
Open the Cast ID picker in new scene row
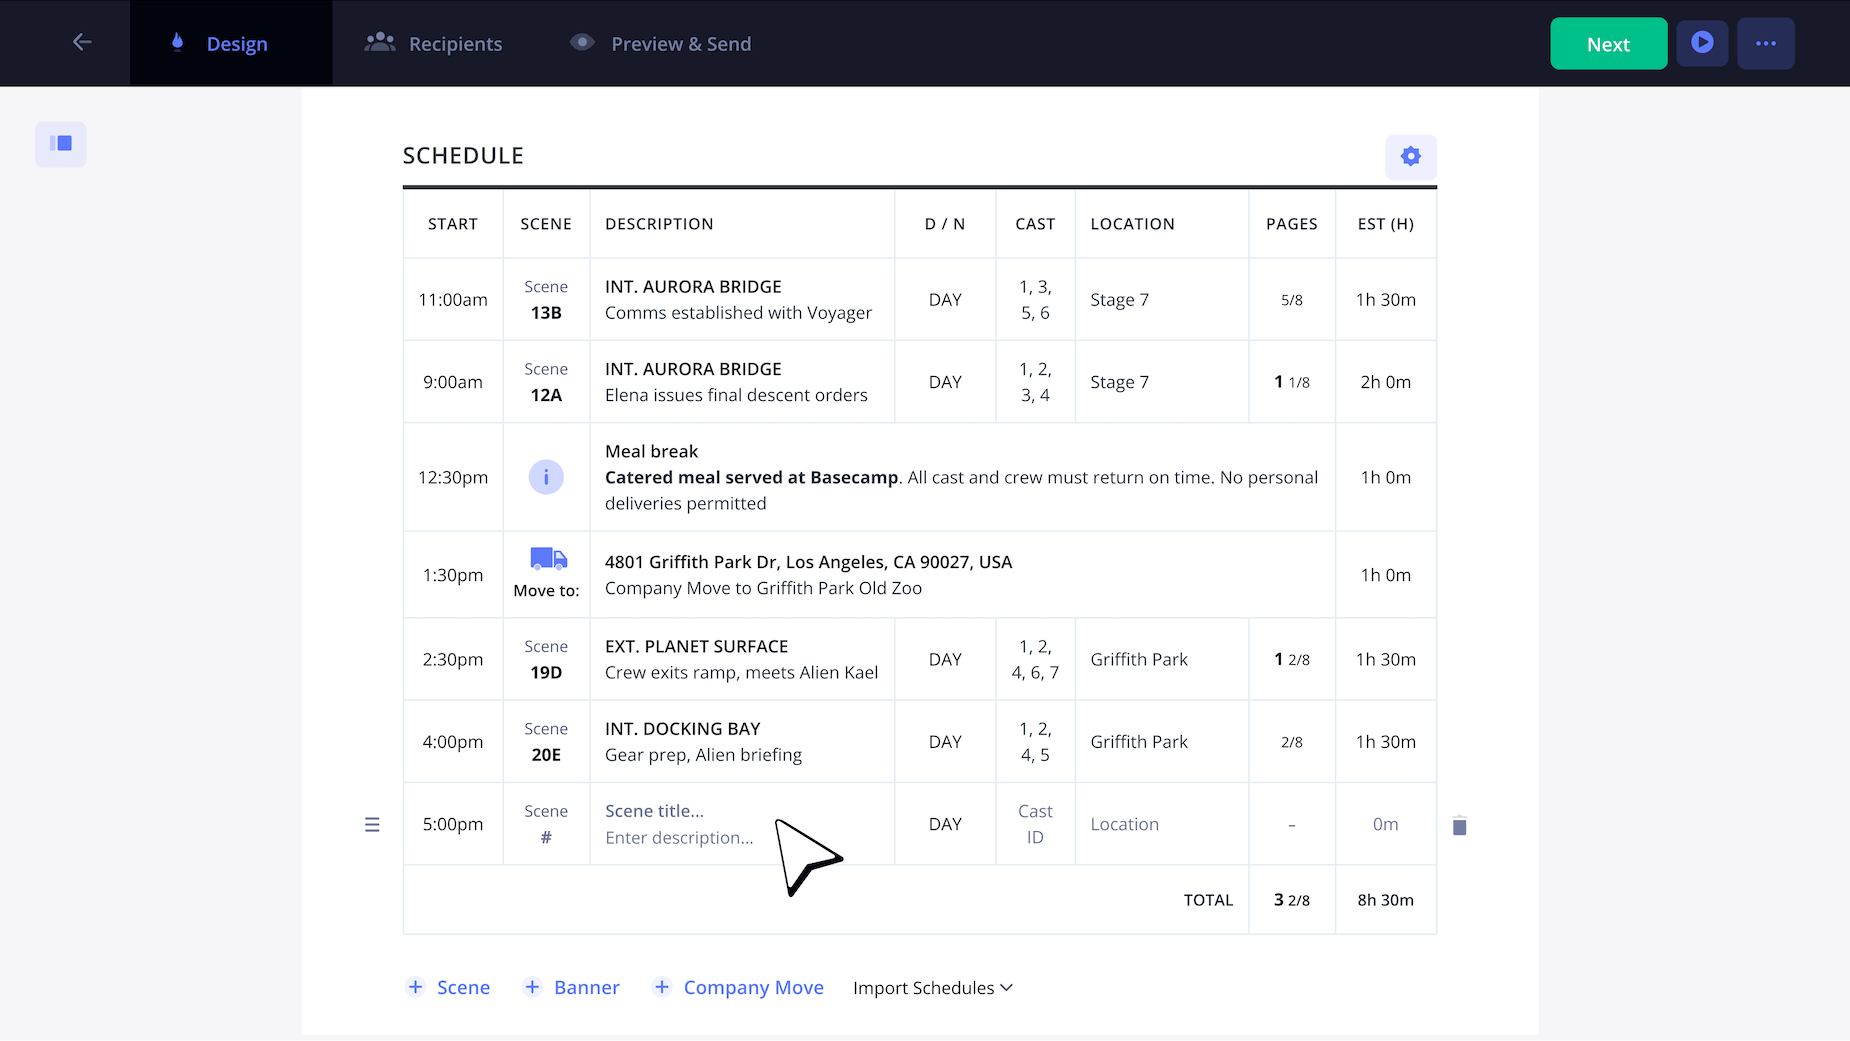[x=1035, y=824]
